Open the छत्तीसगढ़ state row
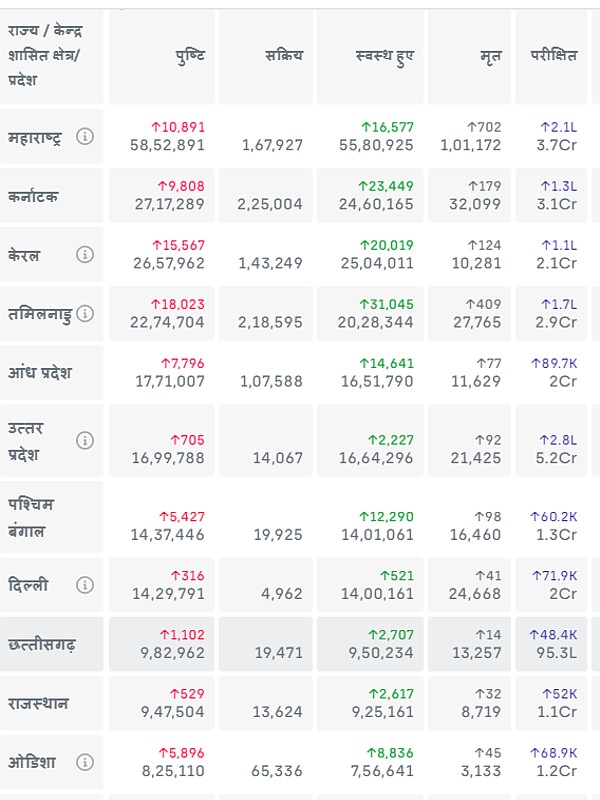The width and height of the screenshot is (600, 800). click(x=41, y=645)
